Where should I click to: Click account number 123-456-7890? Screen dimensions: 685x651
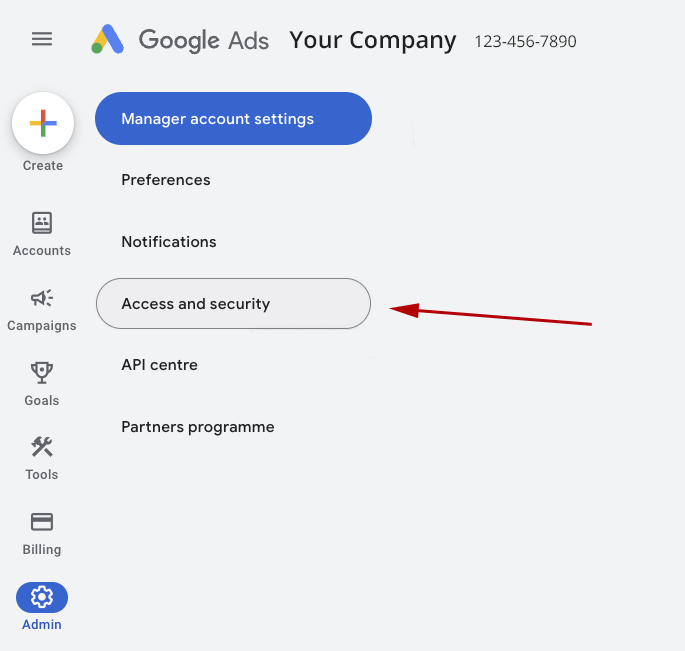pos(526,42)
